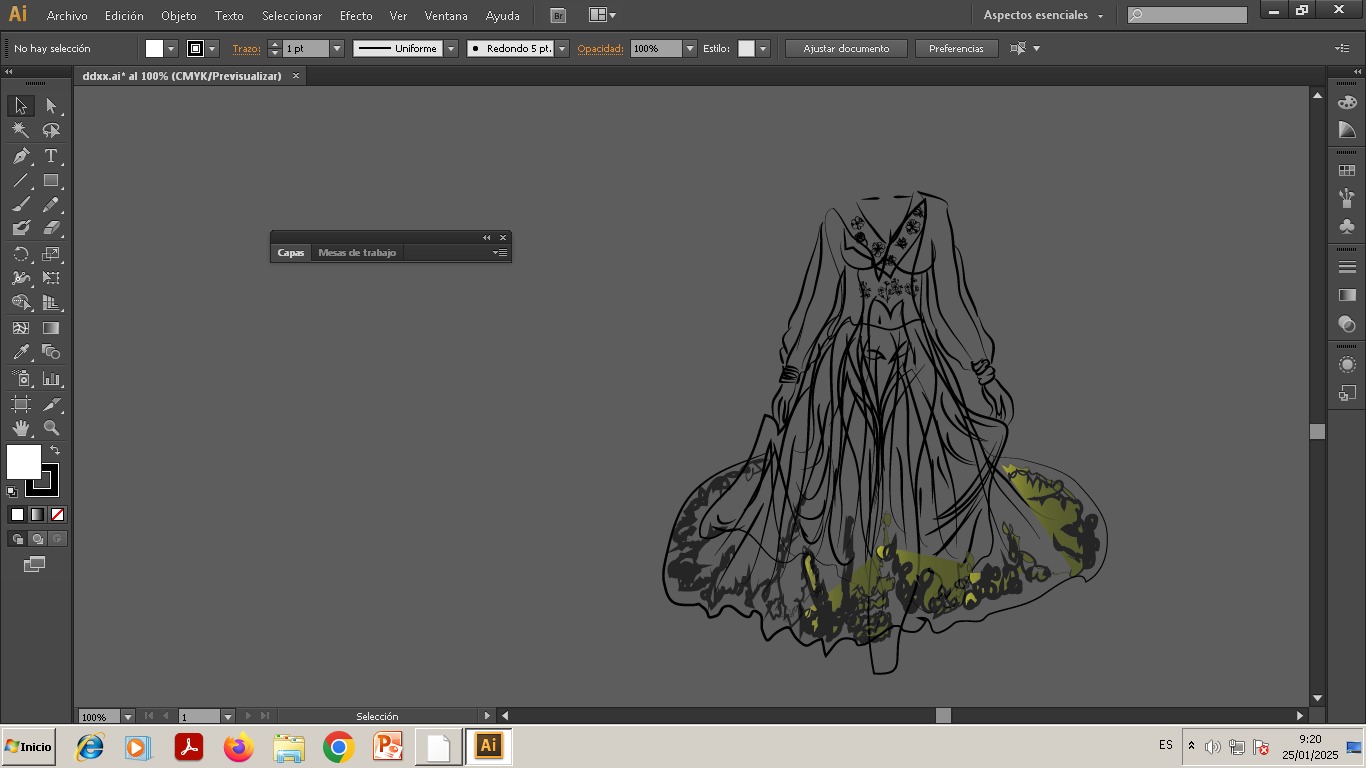Open the Gradient panel icon in dock
The image size is (1366, 768).
1347,295
